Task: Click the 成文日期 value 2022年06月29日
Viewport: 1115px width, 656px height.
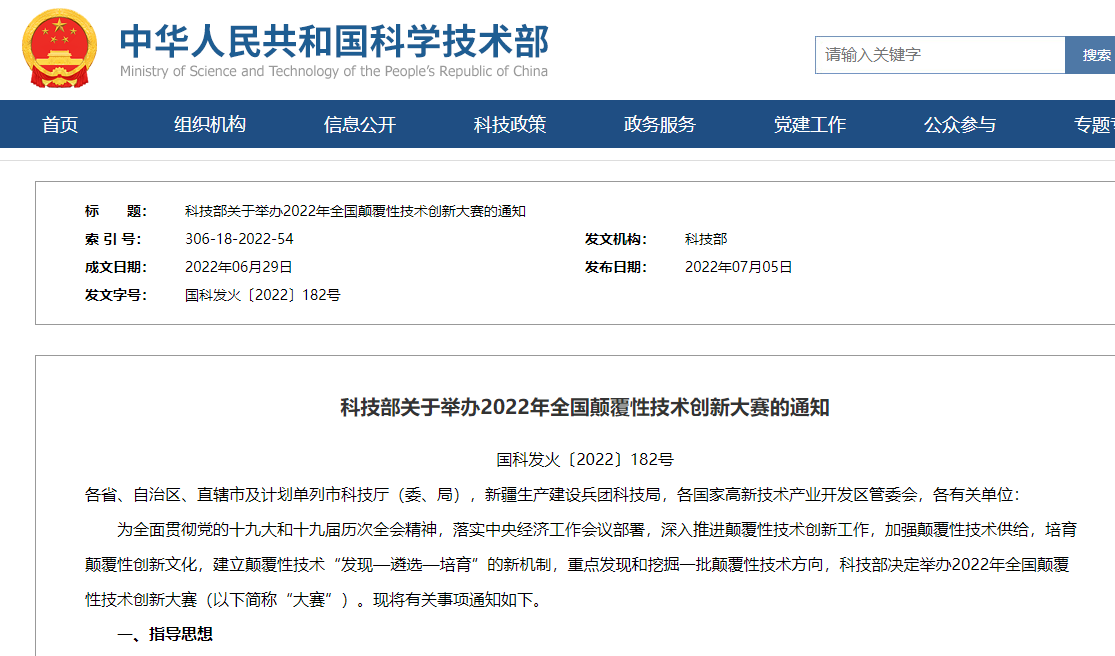Action: click(239, 267)
